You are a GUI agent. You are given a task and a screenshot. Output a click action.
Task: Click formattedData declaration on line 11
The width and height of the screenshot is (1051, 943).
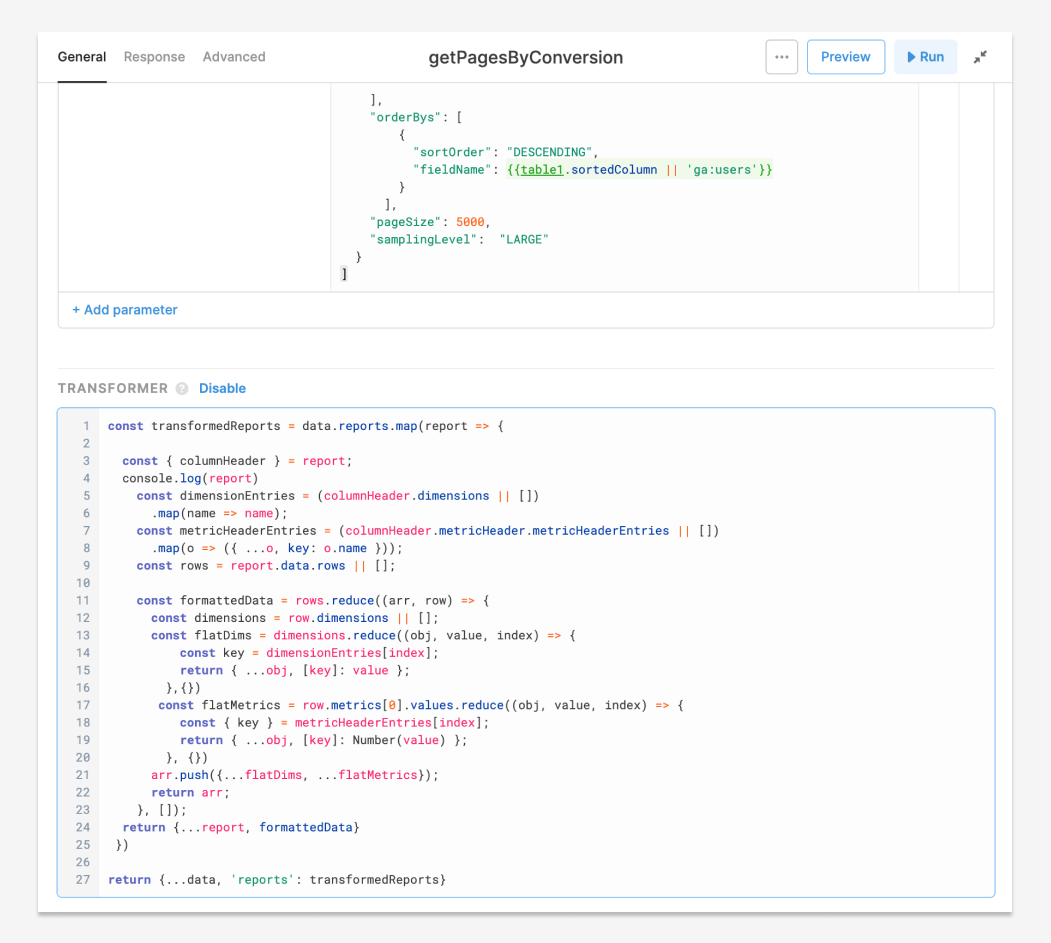pos(313,601)
